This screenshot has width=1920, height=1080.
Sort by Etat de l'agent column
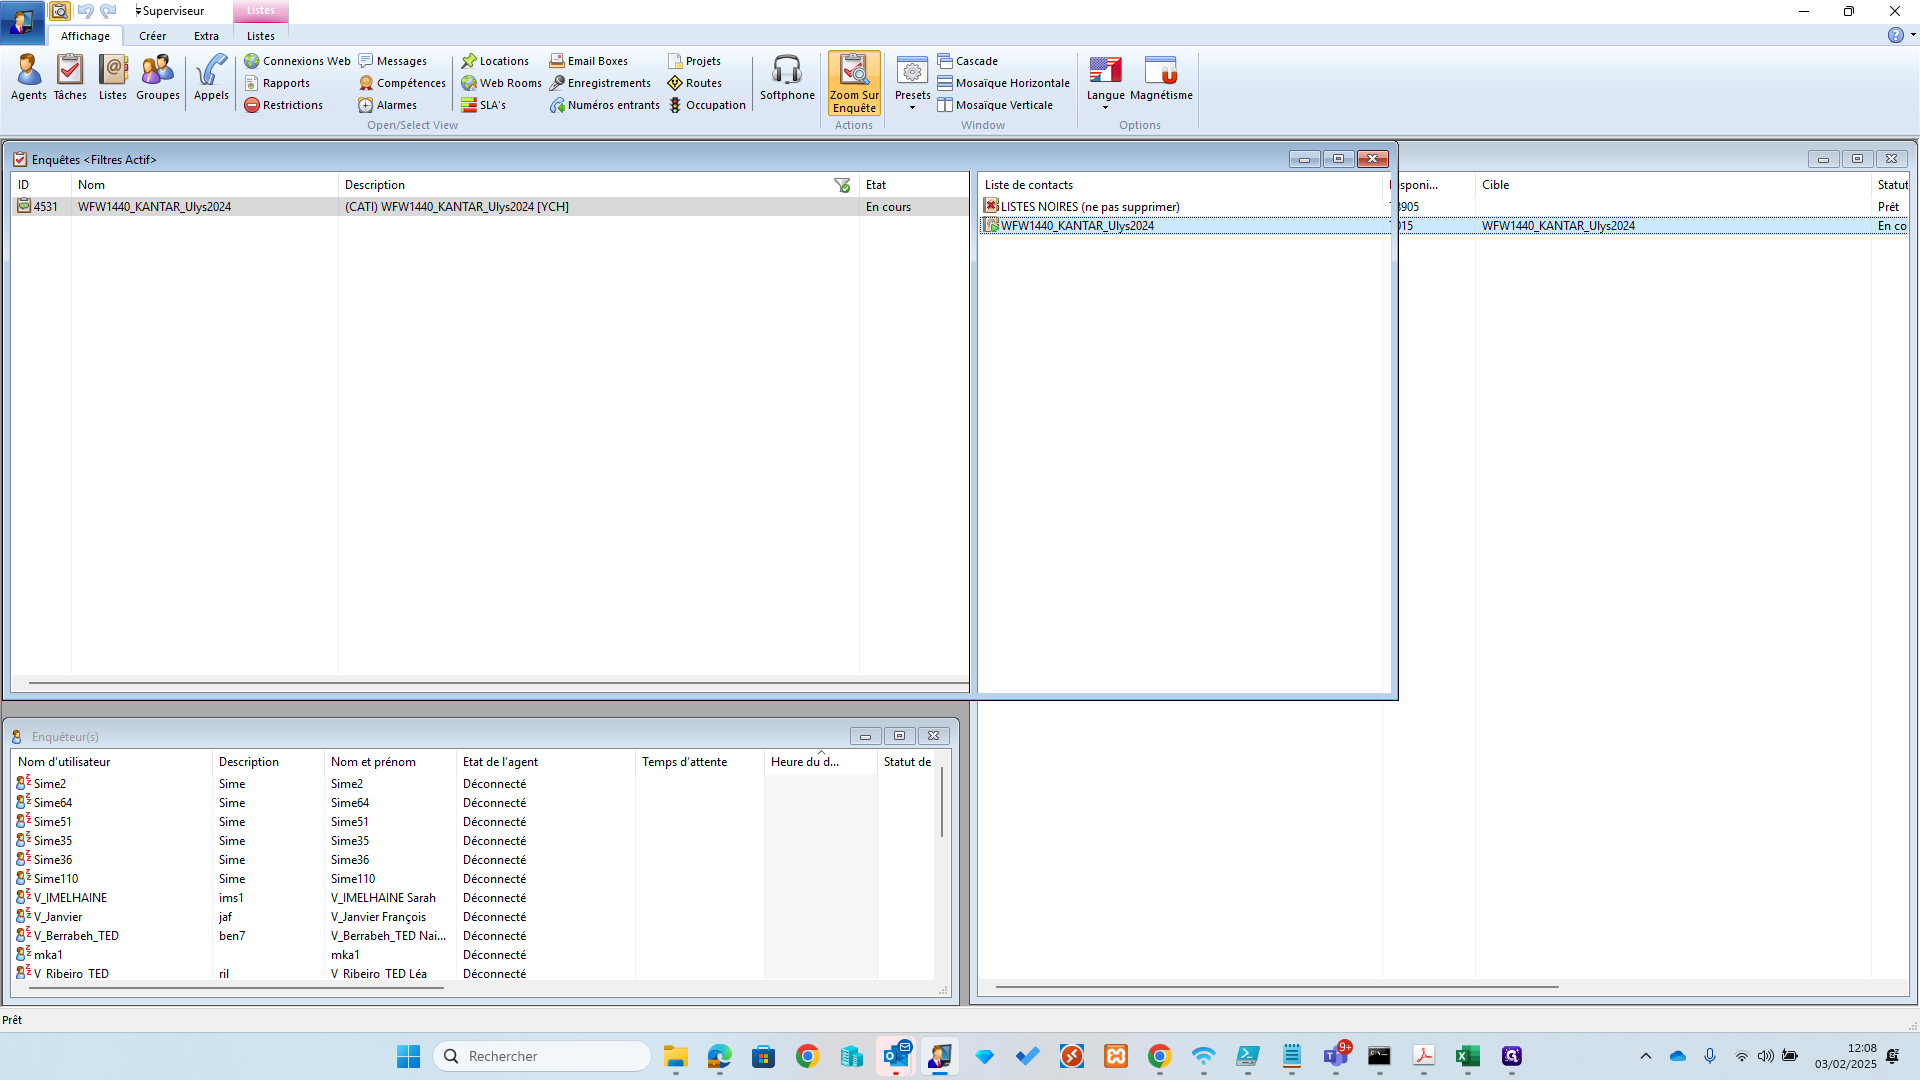pyautogui.click(x=545, y=762)
